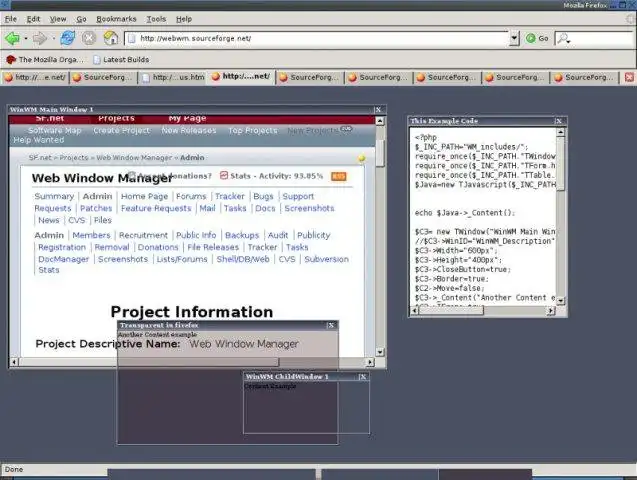Click the Summary link
Screen dimensions: 637x480
coord(54,197)
